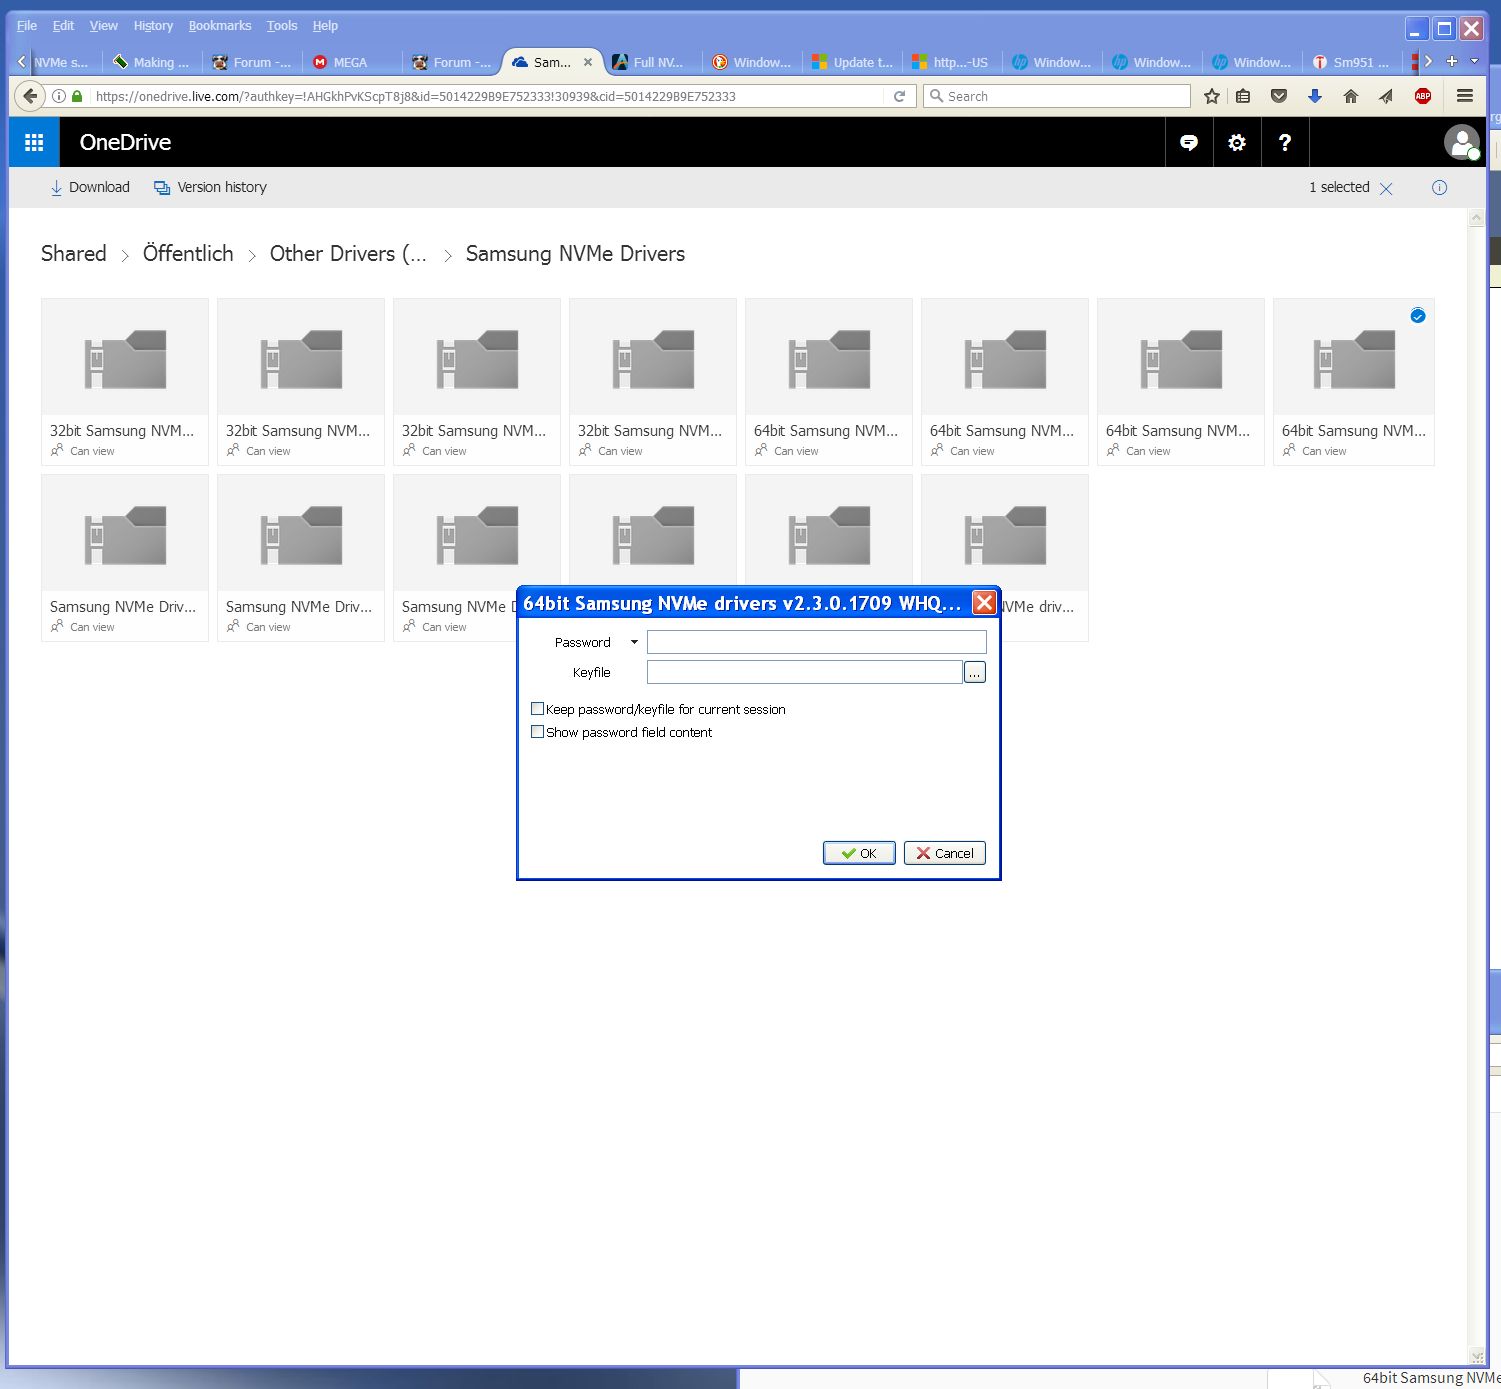Bookmark this page with the star icon
The height and width of the screenshot is (1389, 1501).
tap(1212, 96)
